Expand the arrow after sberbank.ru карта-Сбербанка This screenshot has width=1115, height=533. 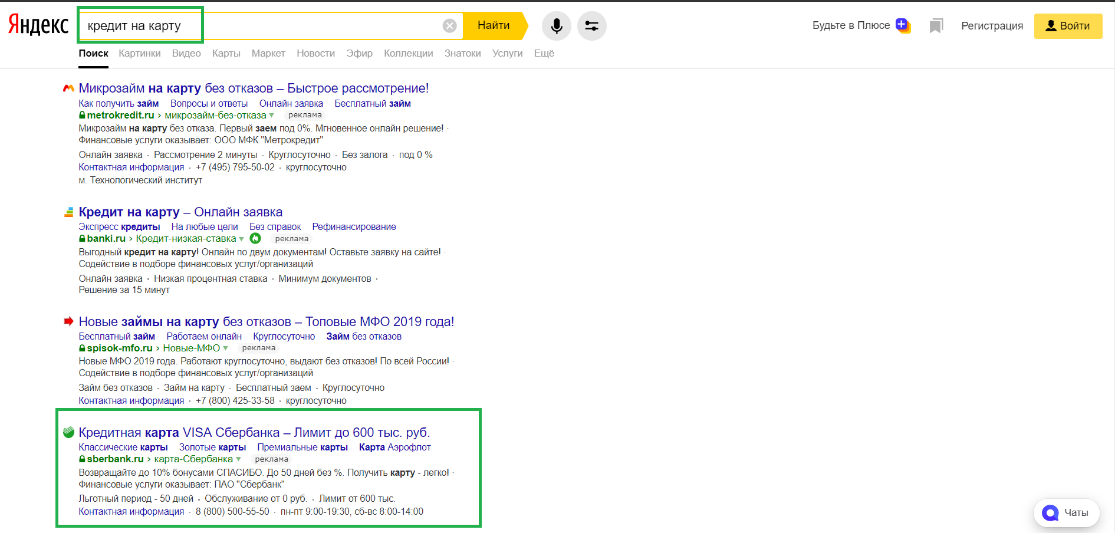tap(240, 459)
